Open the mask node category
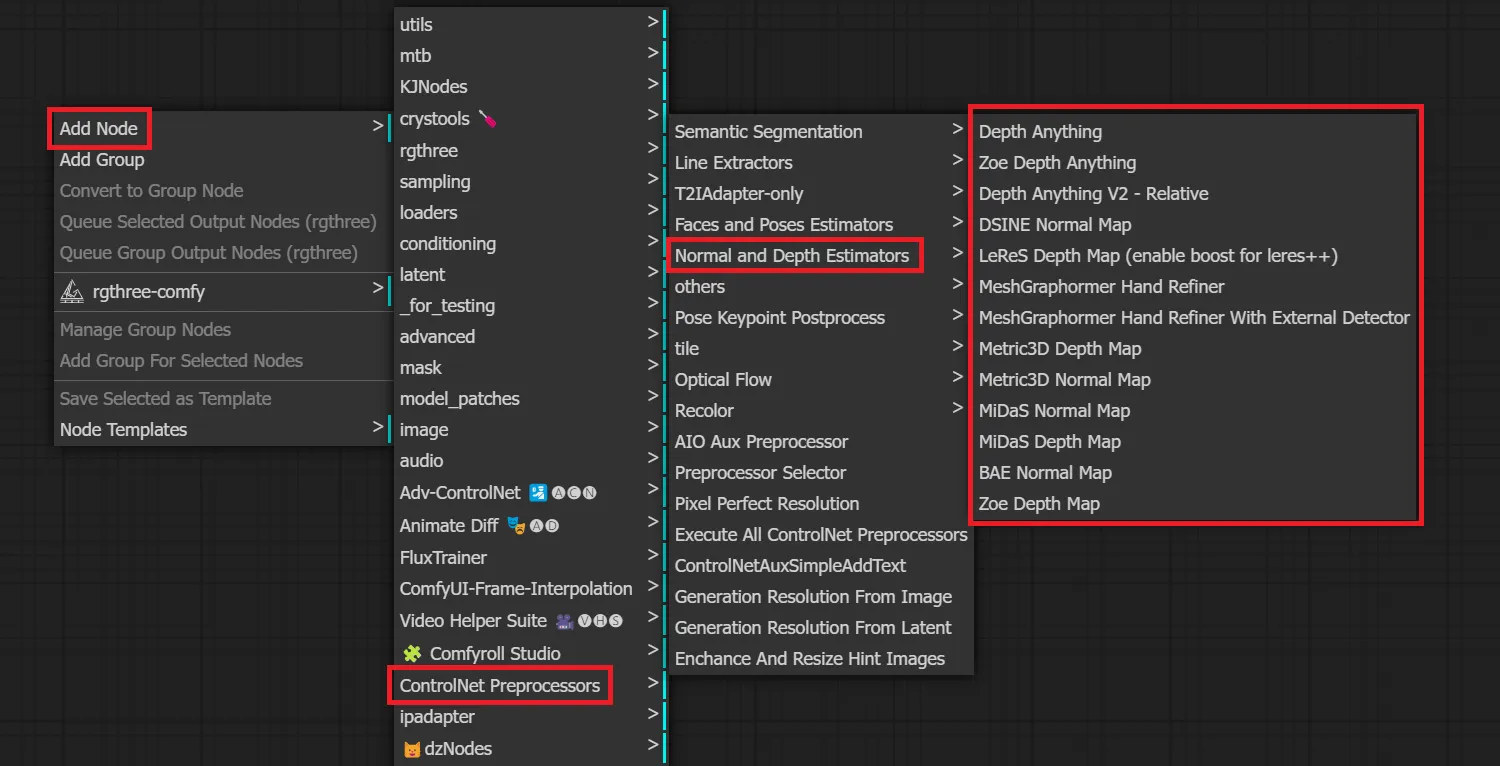1500x766 pixels. pos(530,367)
